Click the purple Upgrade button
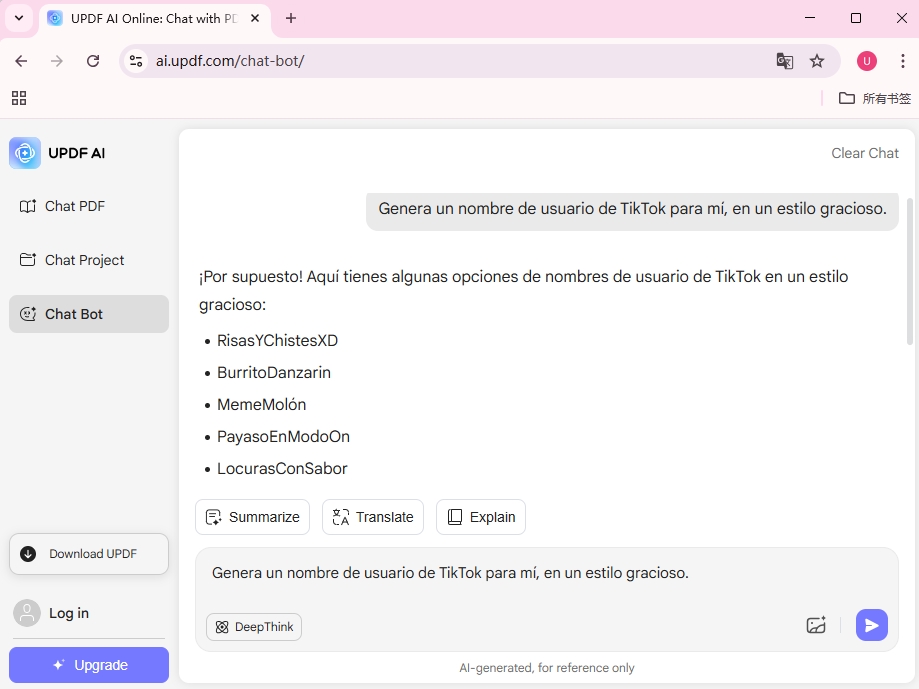This screenshot has width=919, height=689. (x=89, y=665)
